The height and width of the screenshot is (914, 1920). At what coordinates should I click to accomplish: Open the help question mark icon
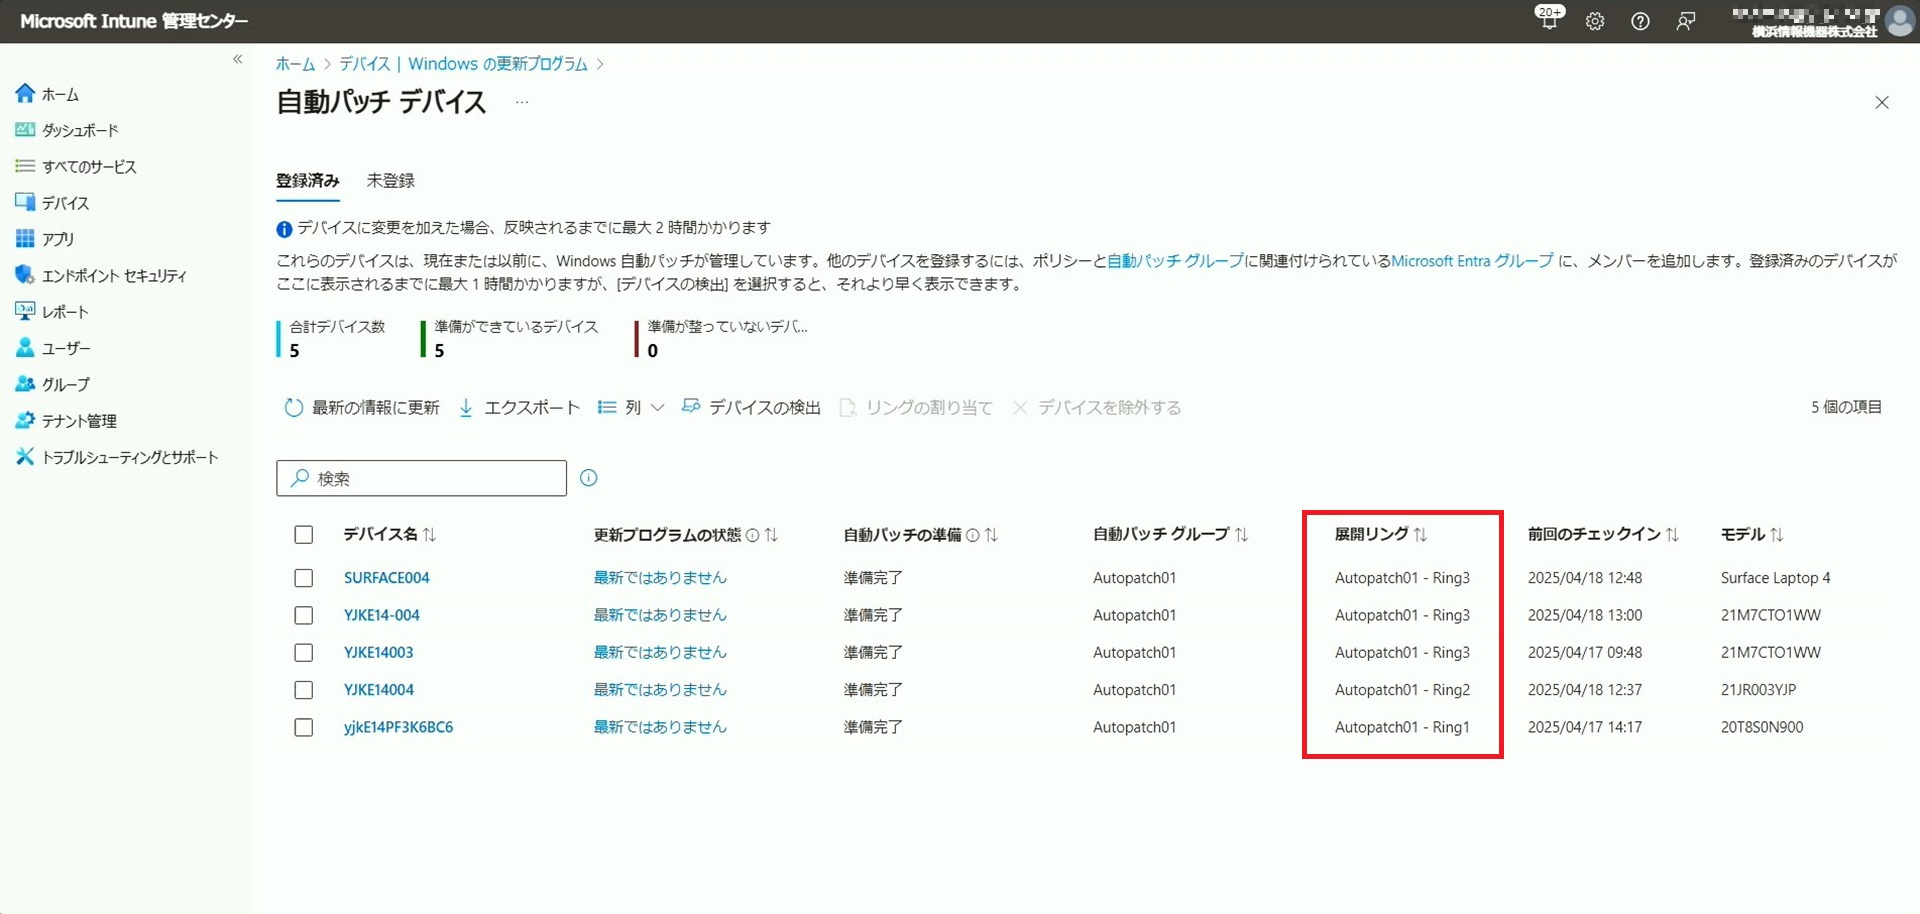point(1640,21)
